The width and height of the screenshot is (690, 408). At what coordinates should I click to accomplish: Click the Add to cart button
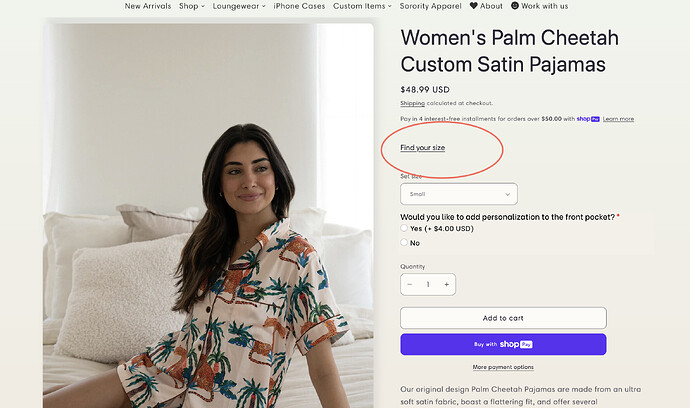(x=503, y=318)
